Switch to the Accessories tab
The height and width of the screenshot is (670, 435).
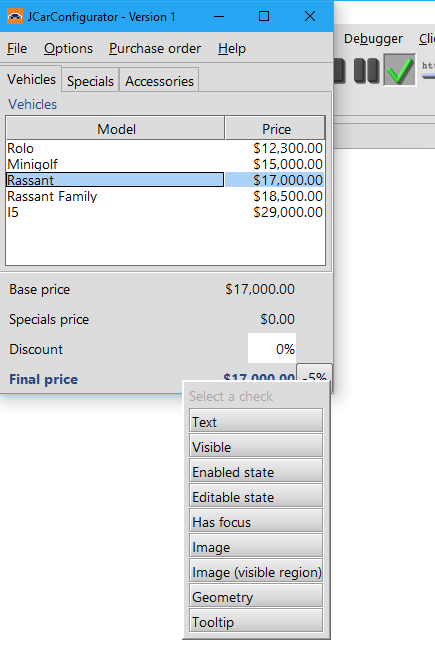pos(159,81)
